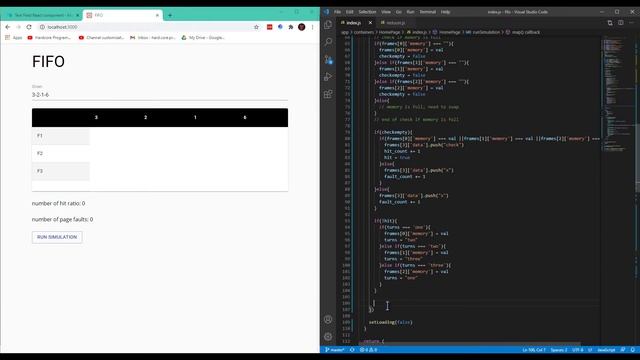Open the Manage gear in VS Code
Viewport: 640px width, 360px height.
328,337
